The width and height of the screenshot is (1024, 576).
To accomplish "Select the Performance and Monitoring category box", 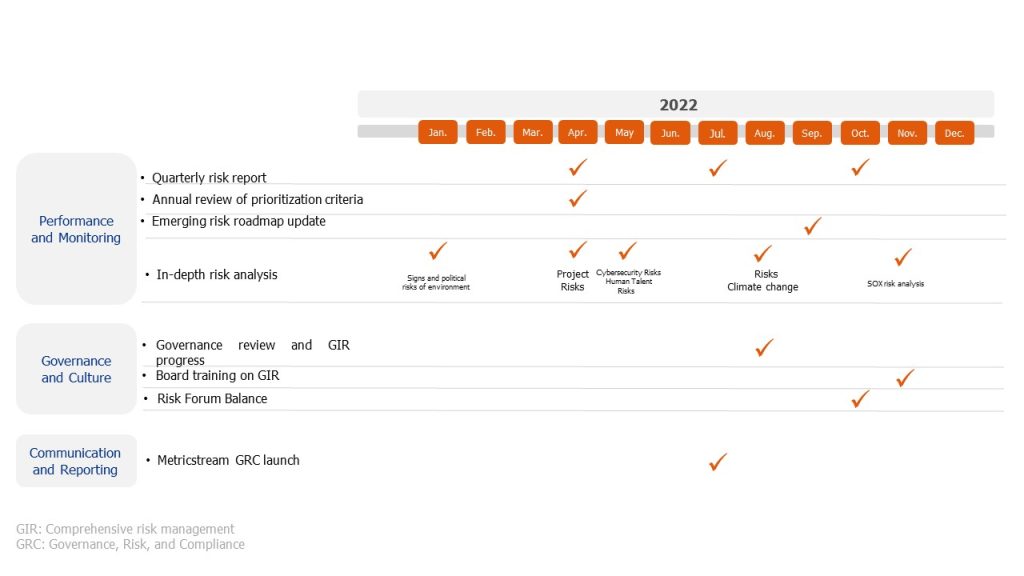I will tap(76, 229).
